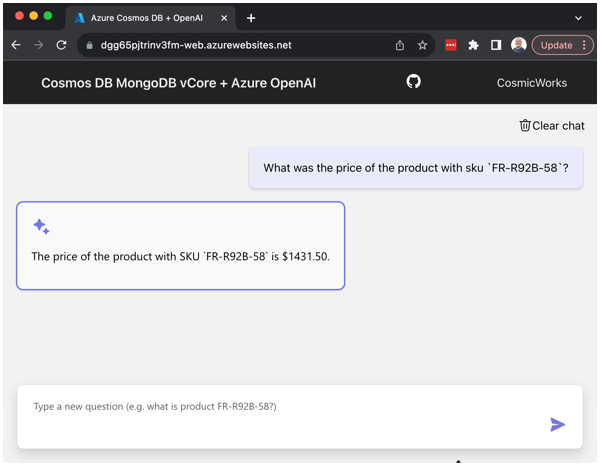Click the user question message bubble
The height and width of the screenshot is (466, 600).
[416, 168]
